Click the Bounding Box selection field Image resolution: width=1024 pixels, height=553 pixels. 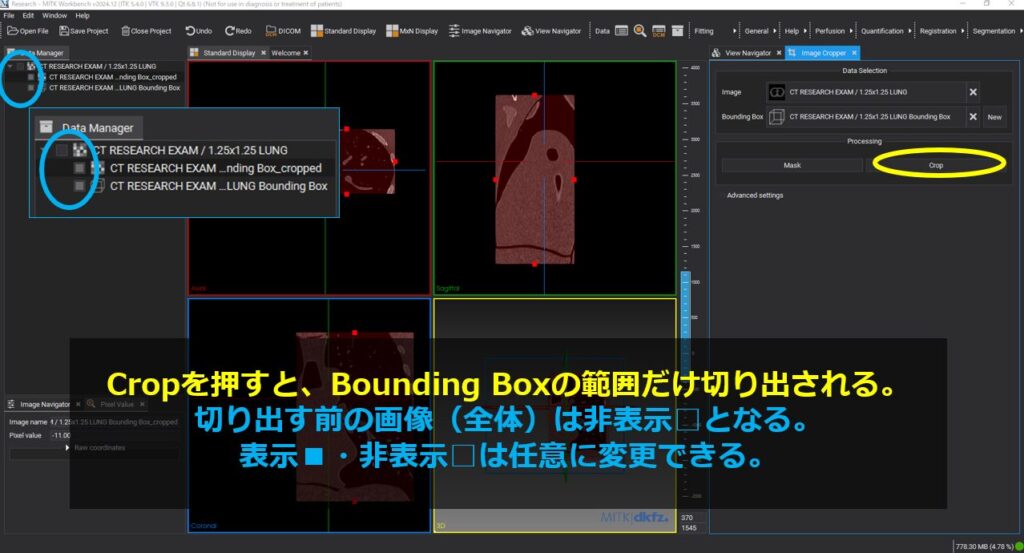[866, 117]
